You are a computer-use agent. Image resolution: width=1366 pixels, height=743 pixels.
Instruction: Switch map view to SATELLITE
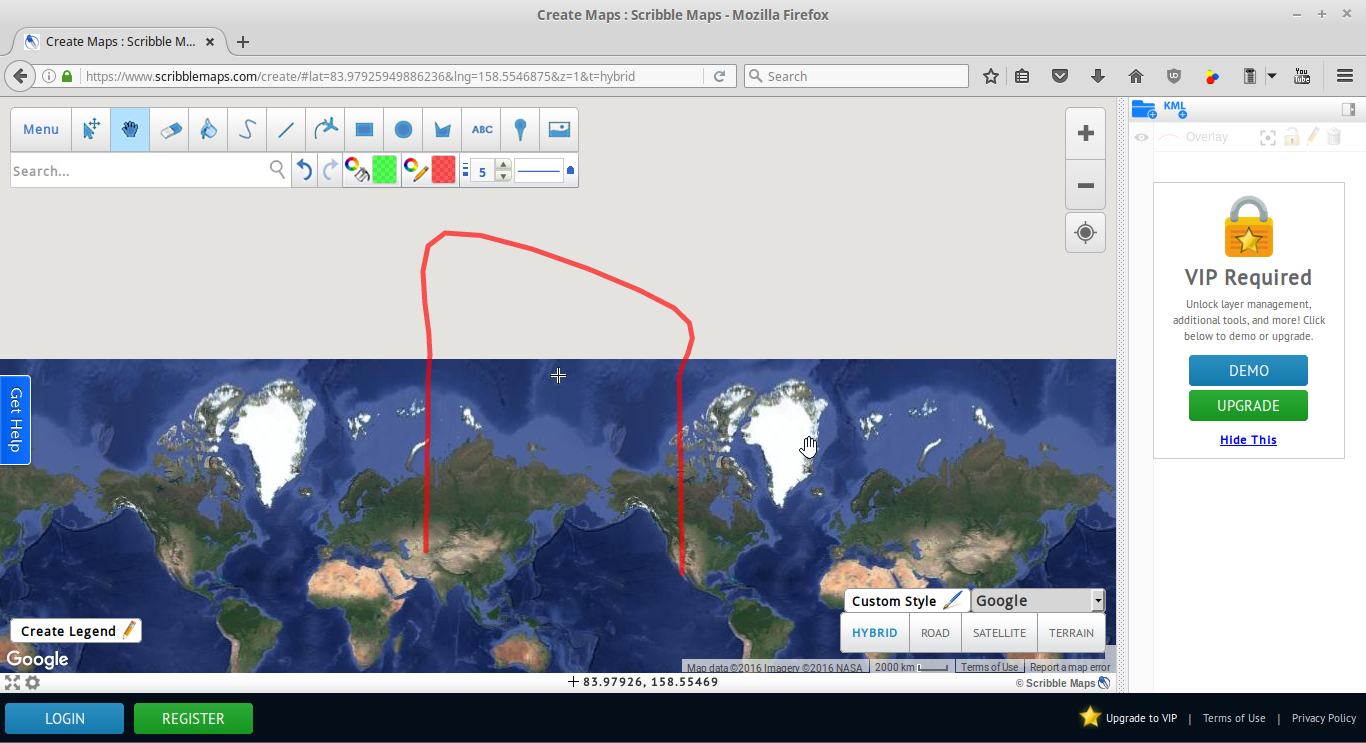pyautogui.click(x=999, y=633)
